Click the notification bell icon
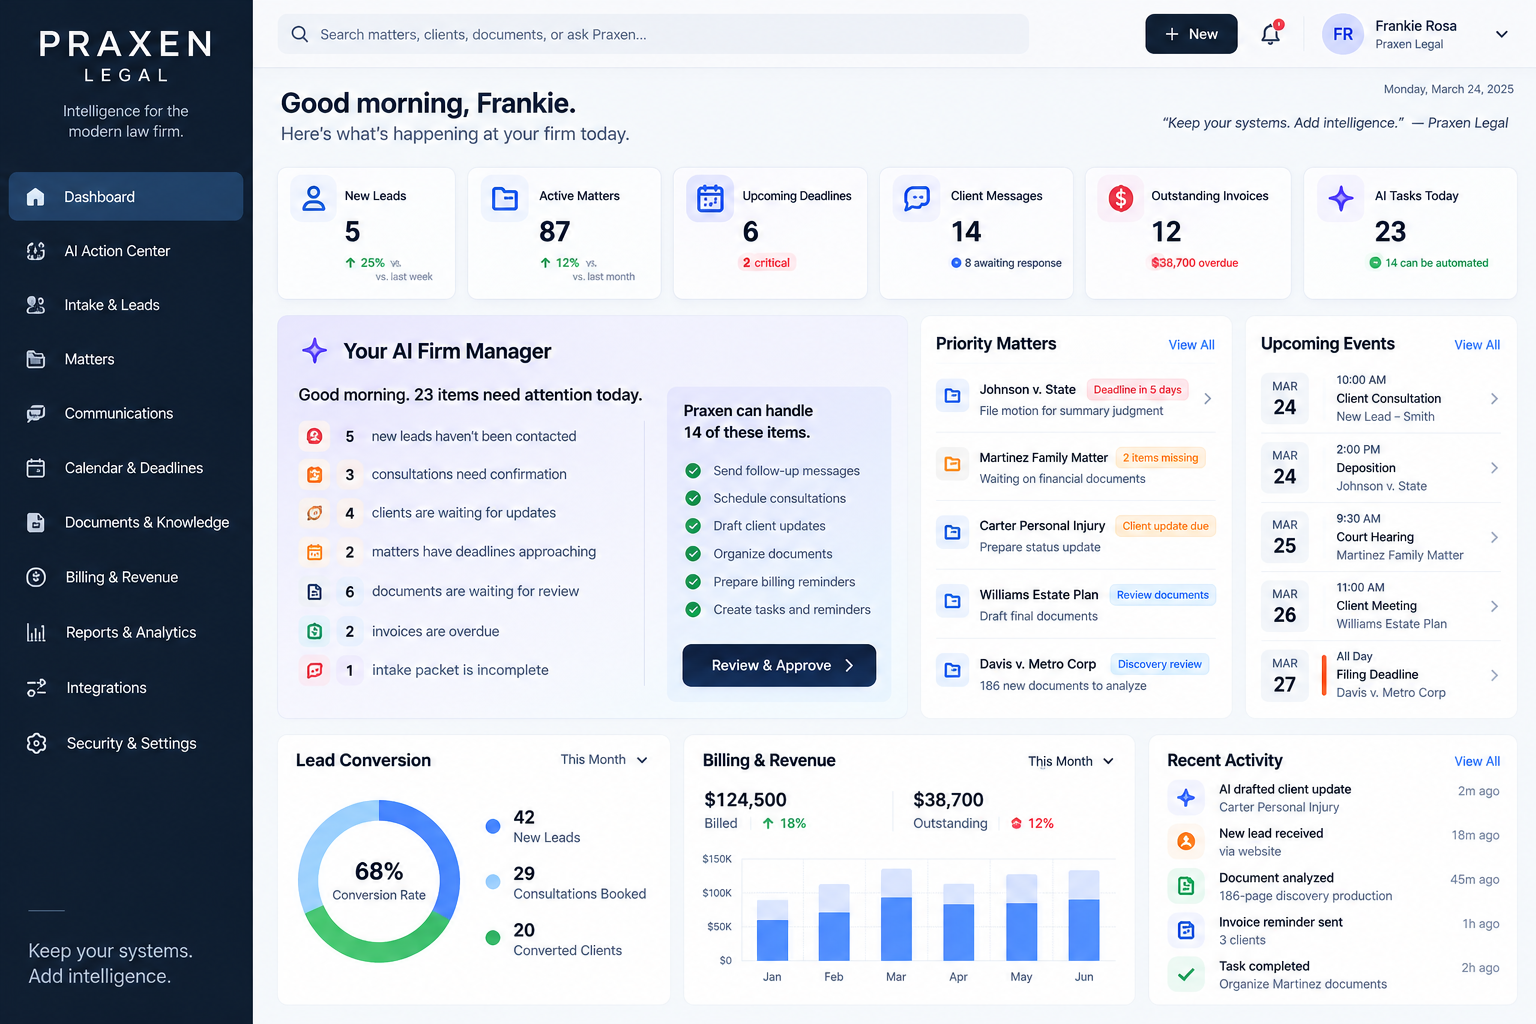This screenshot has width=1536, height=1024. pyautogui.click(x=1270, y=34)
